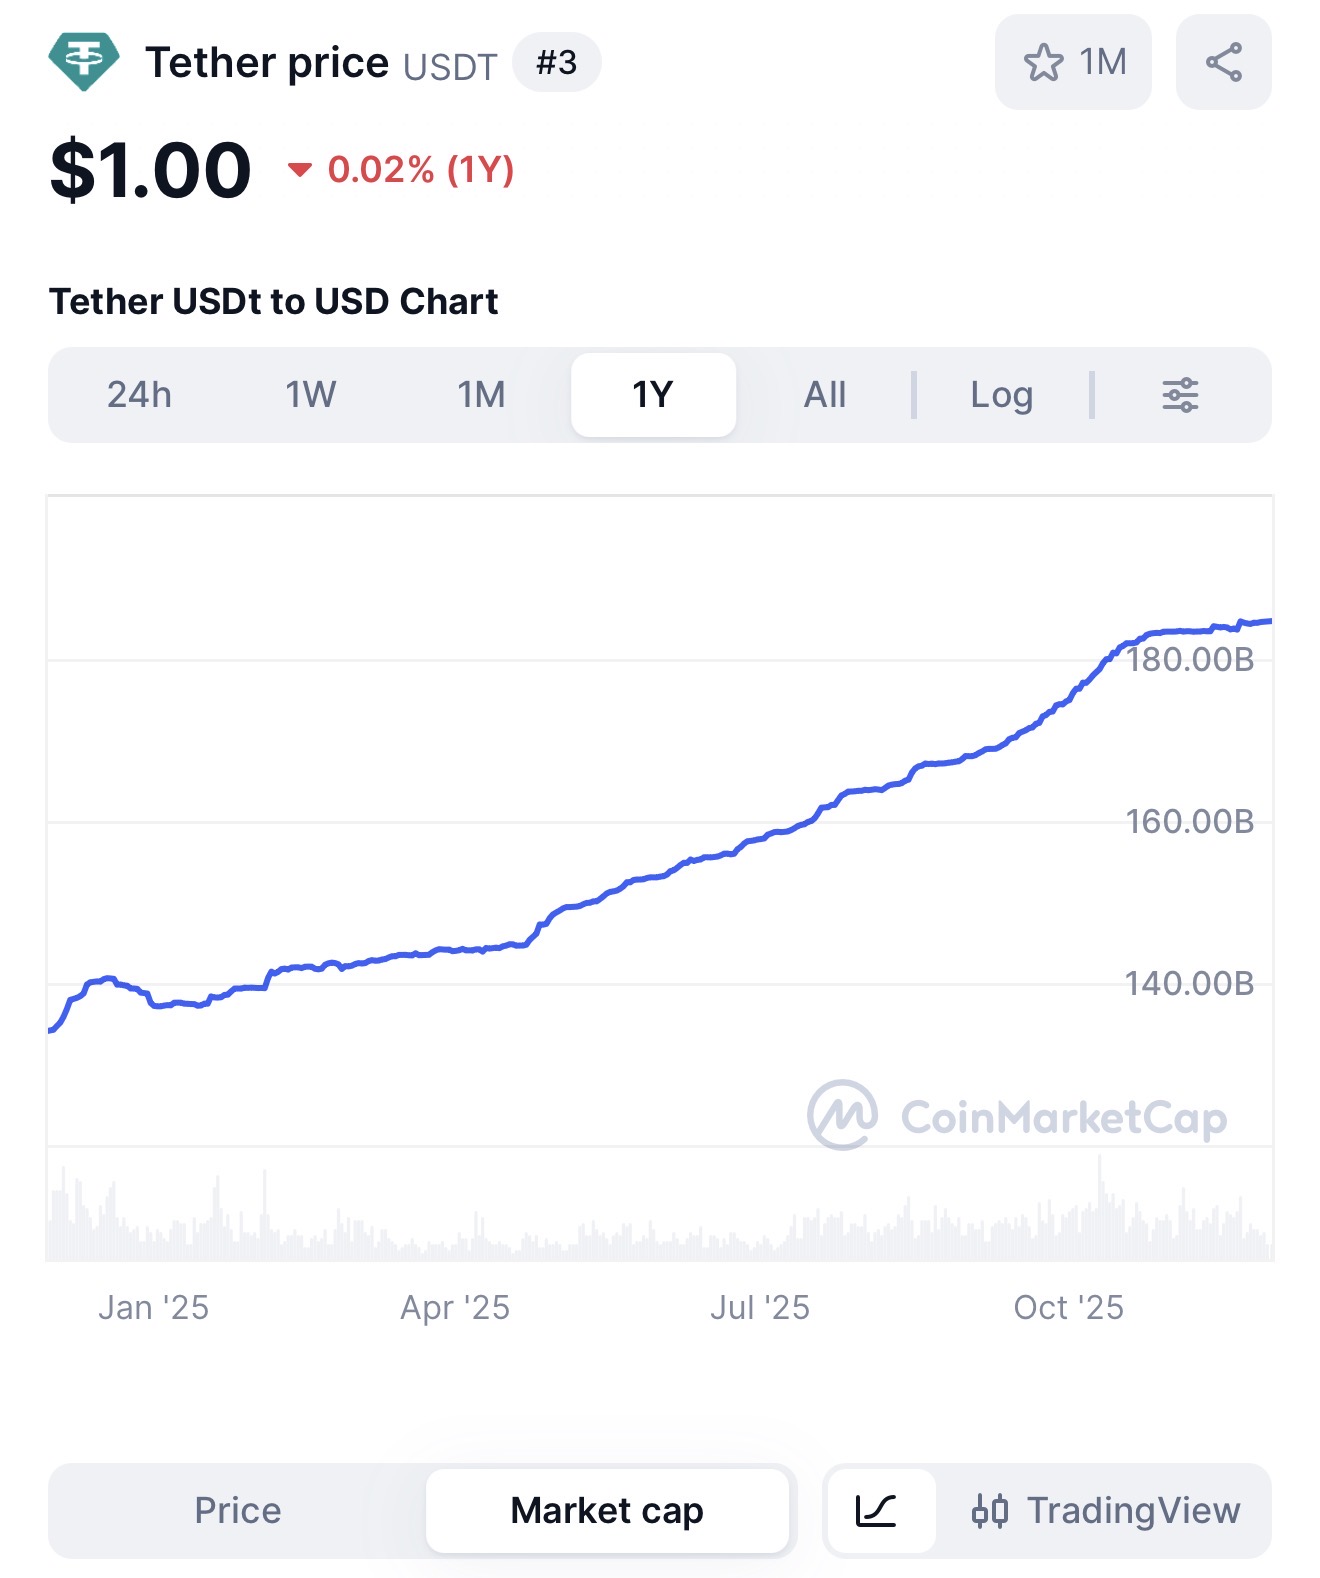Select the 1Y time range
This screenshot has width=1320, height=1578.
click(x=653, y=395)
